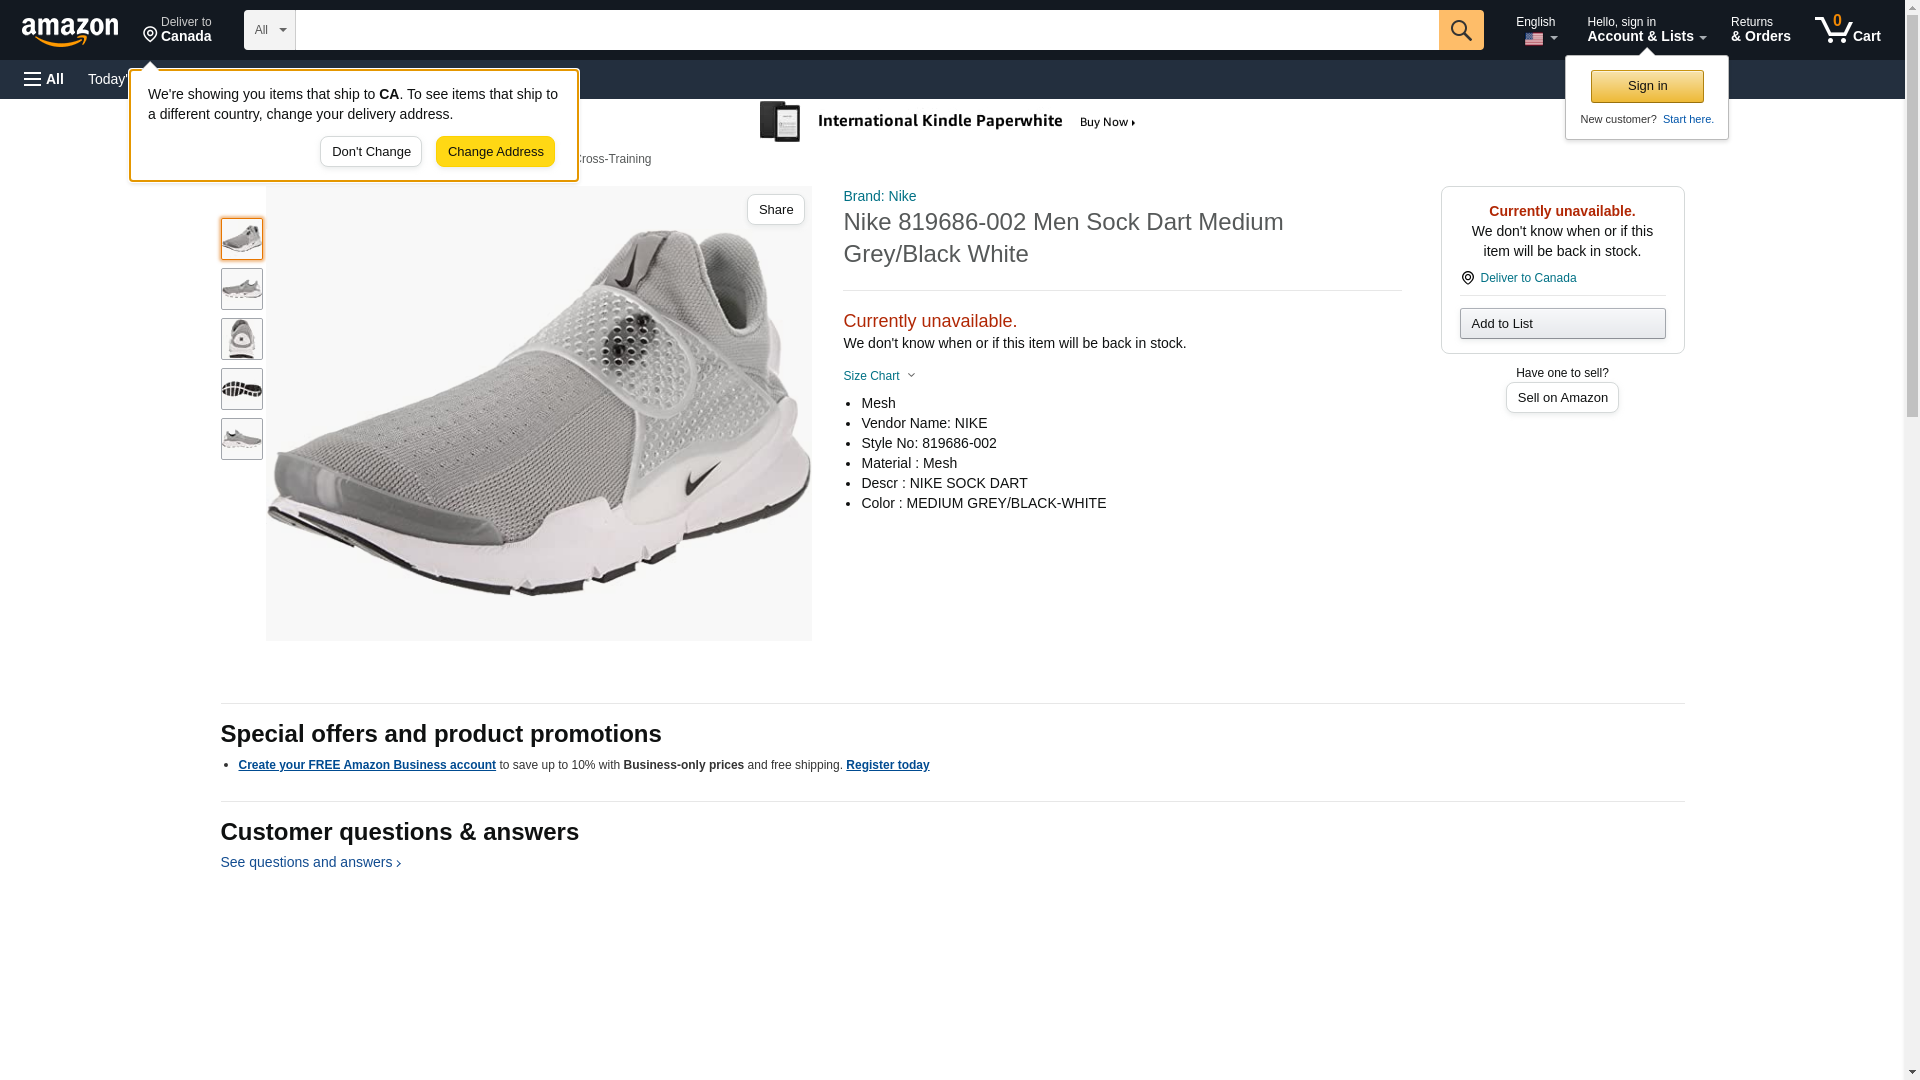Click the search magnifying glass button

pyautogui.click(x=1461, y=30)
